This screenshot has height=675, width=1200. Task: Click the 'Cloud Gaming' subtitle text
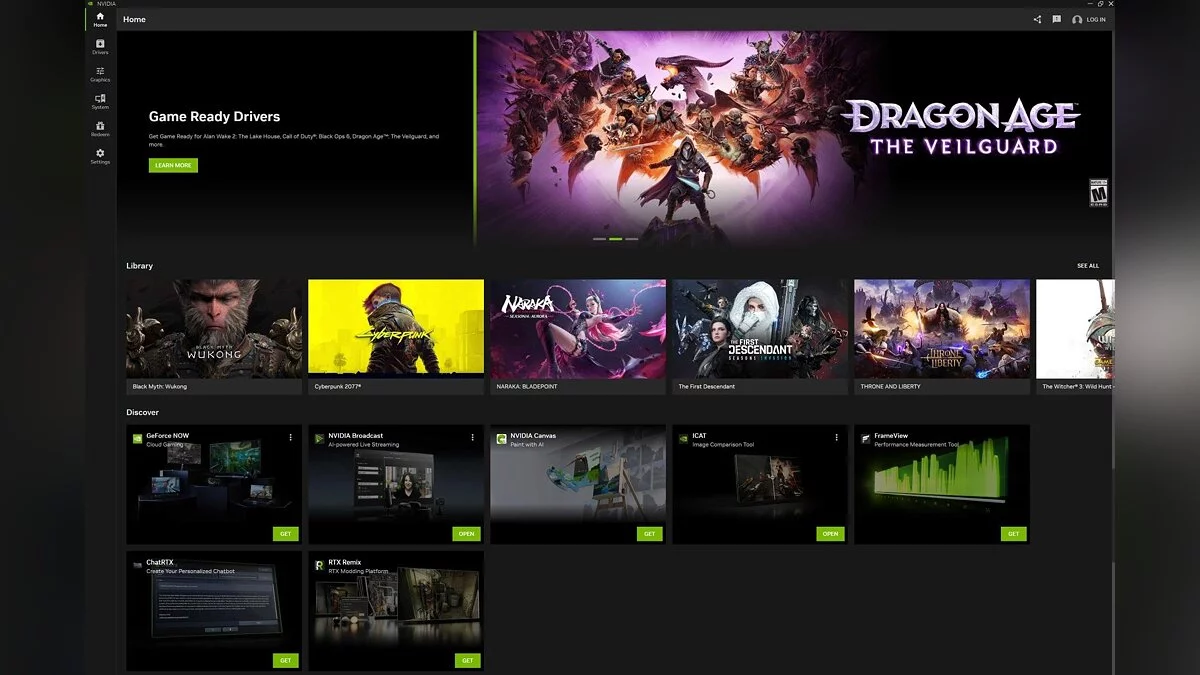(163, 445)
